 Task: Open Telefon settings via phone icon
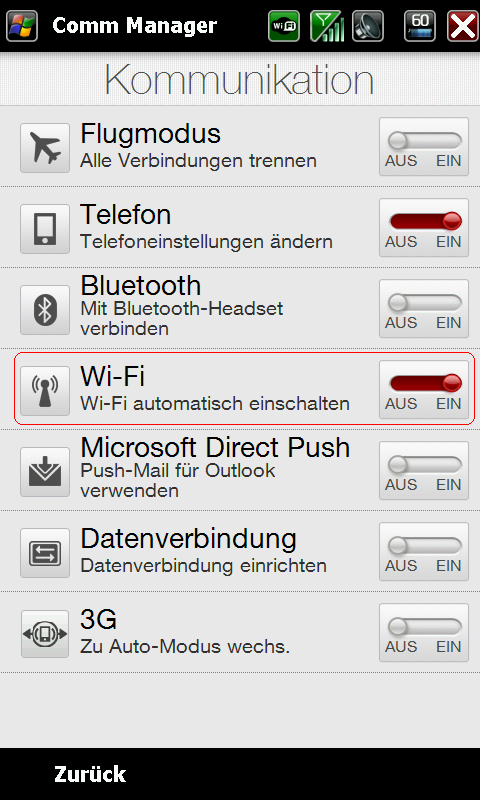pos(45,229)
